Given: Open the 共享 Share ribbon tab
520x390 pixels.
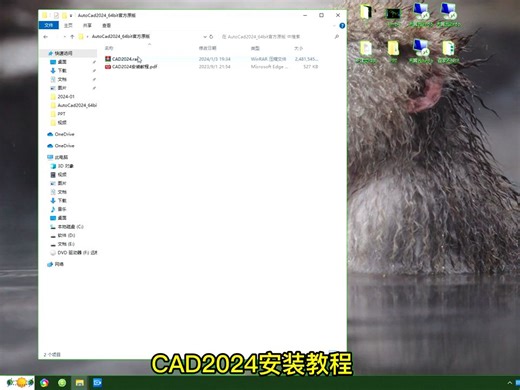Looking at the screenshot, I should pos(87,25).
